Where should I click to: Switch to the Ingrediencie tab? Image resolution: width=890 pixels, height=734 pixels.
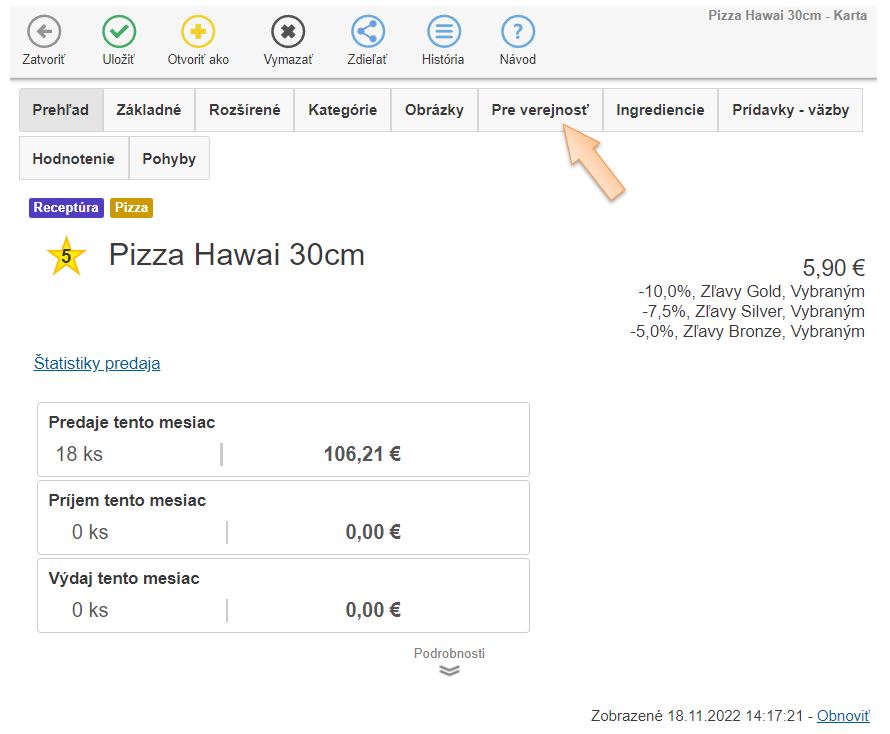[x=660, y=110]
